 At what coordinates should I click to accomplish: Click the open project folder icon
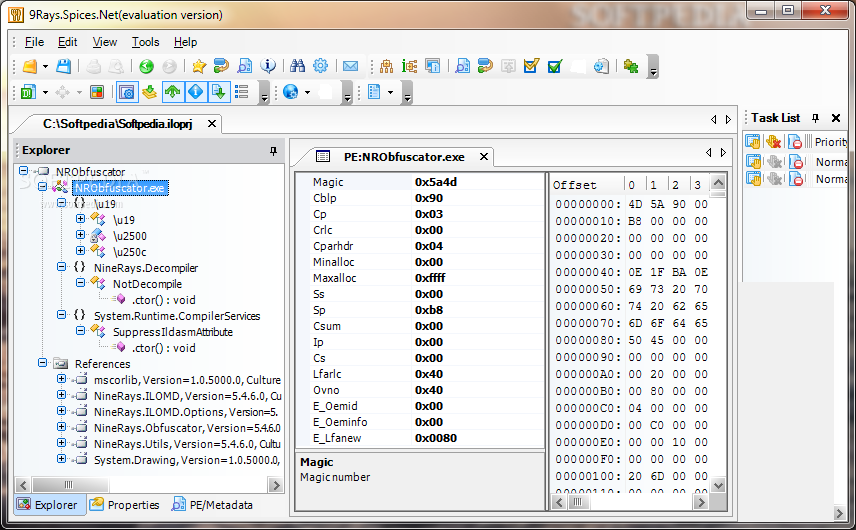[29, 67]
